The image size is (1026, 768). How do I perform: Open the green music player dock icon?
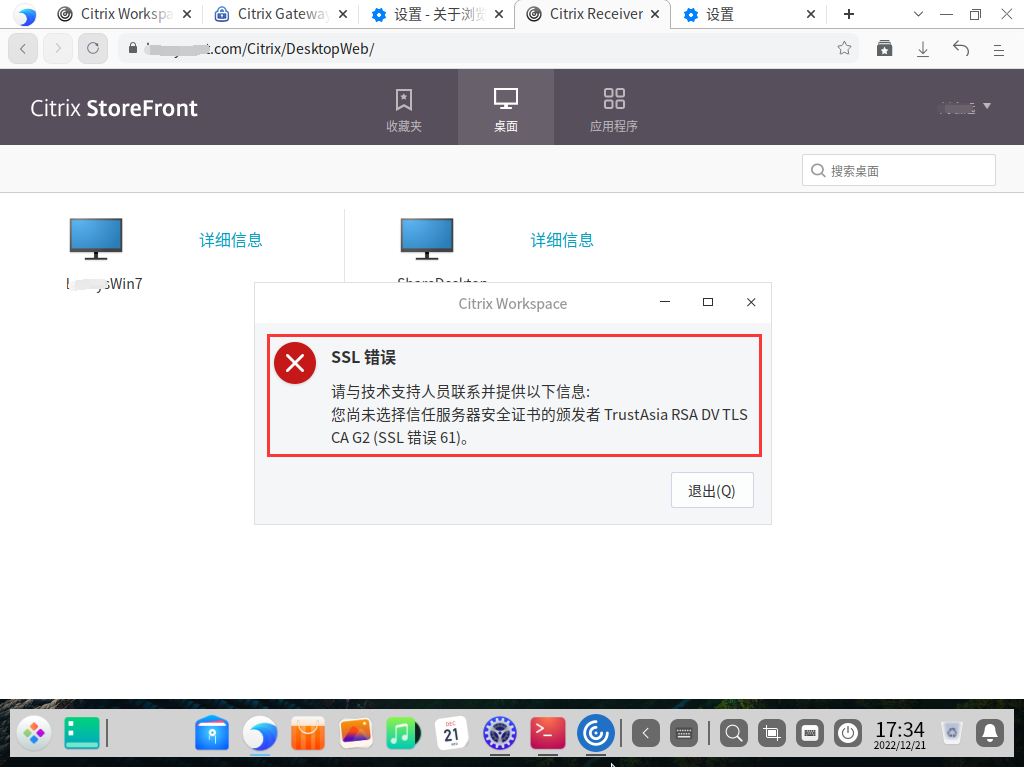click(x=403, y=733)
